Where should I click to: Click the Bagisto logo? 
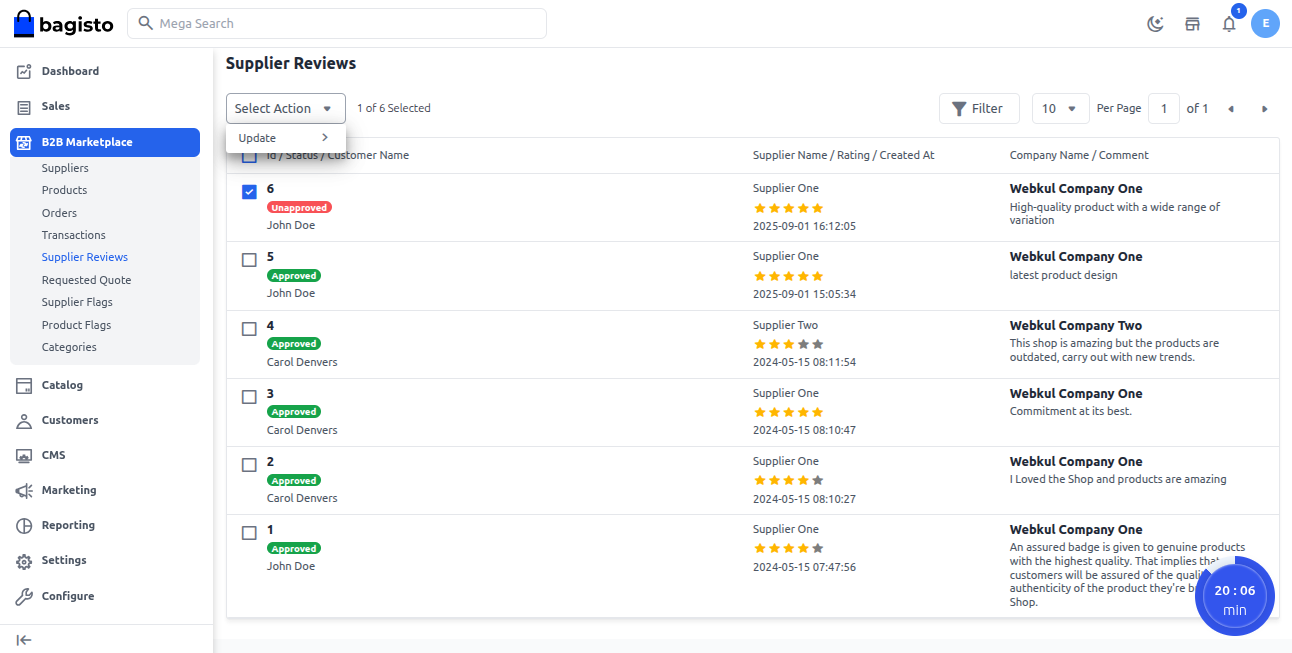coord(64,24)
